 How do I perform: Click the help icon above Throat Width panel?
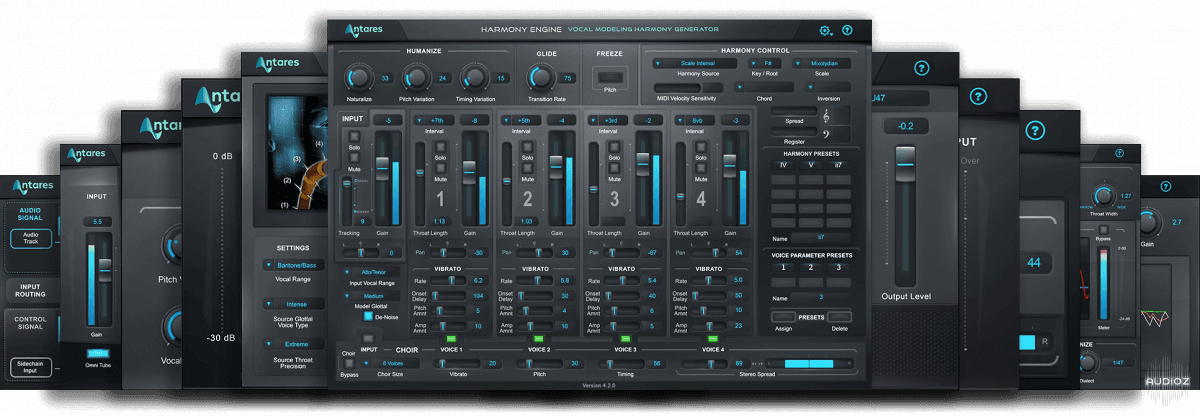point(1120,154)
